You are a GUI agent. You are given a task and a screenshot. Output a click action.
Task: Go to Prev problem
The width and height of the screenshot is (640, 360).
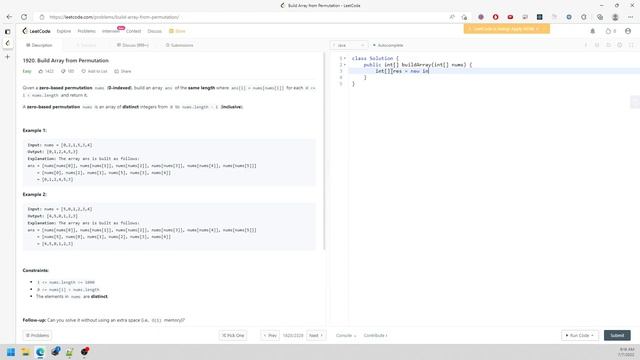(270, 336)
